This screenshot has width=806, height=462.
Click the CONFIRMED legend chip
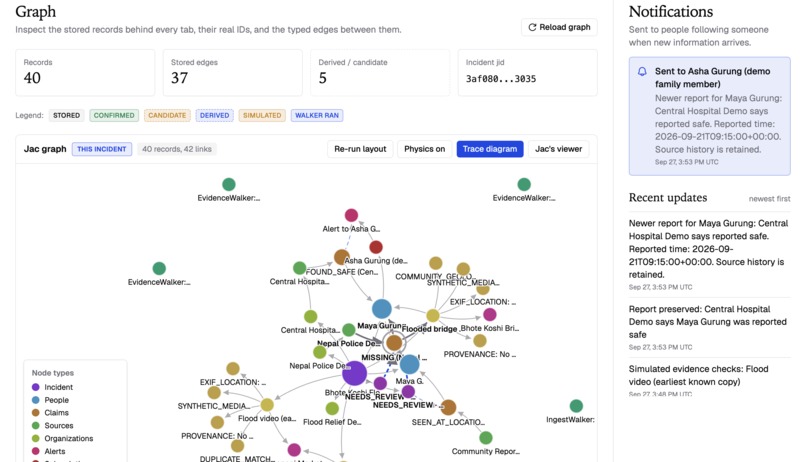click(x=114, y=116)
